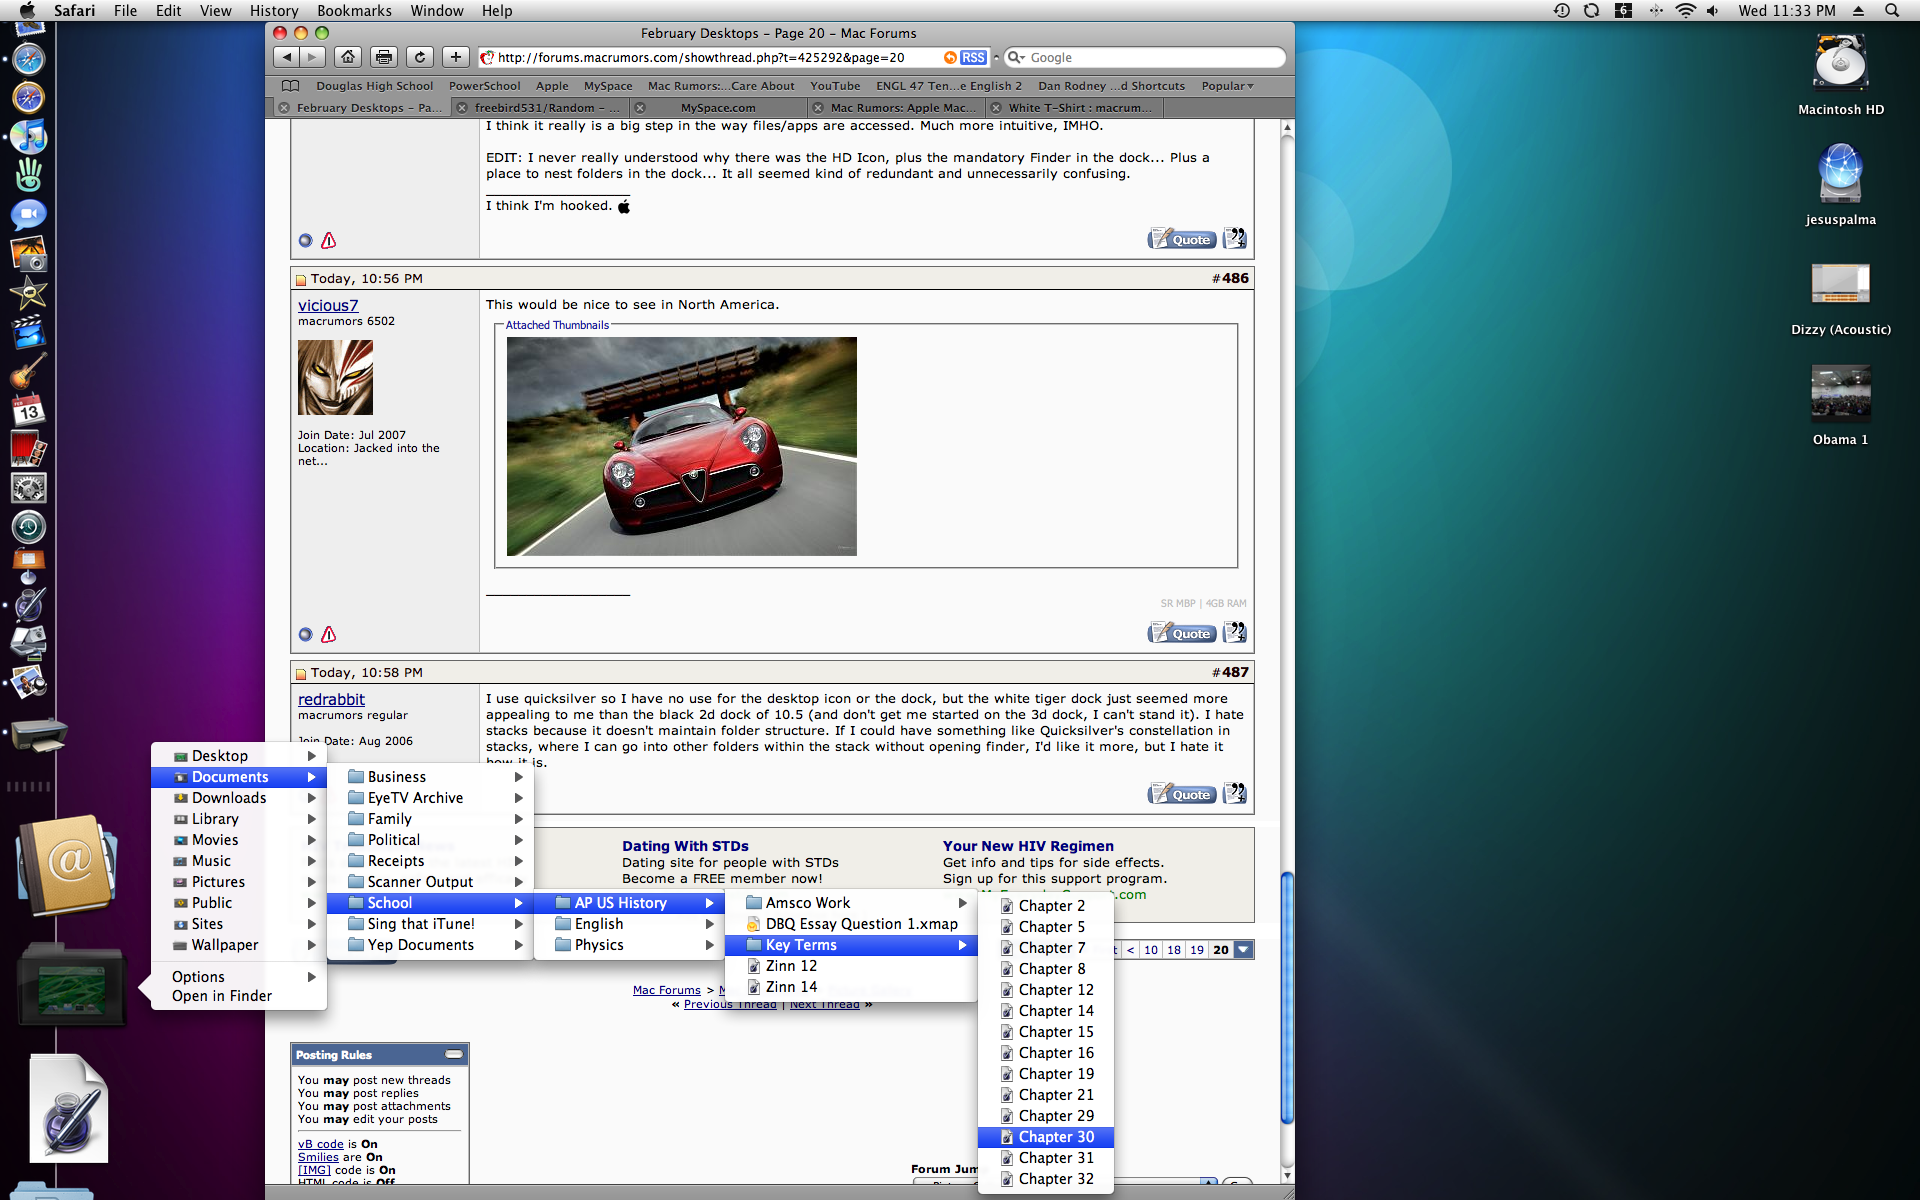
Task: Collapse the Posting Rules box
Action: 454,1054
